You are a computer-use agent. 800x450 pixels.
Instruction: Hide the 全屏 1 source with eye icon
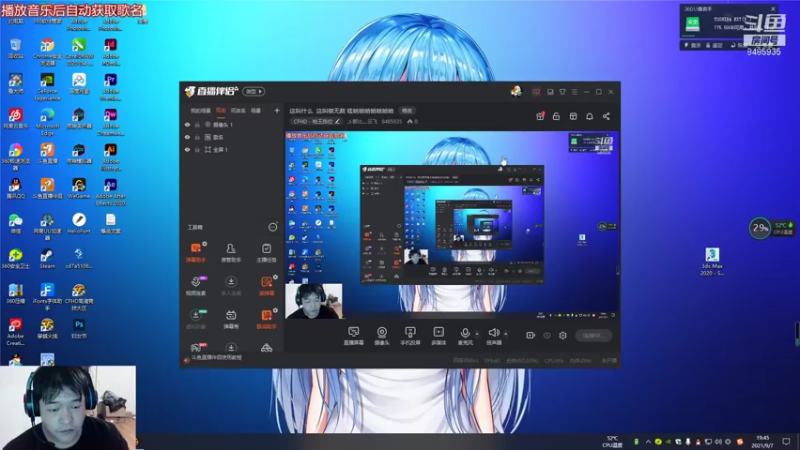tap(187, 149)
